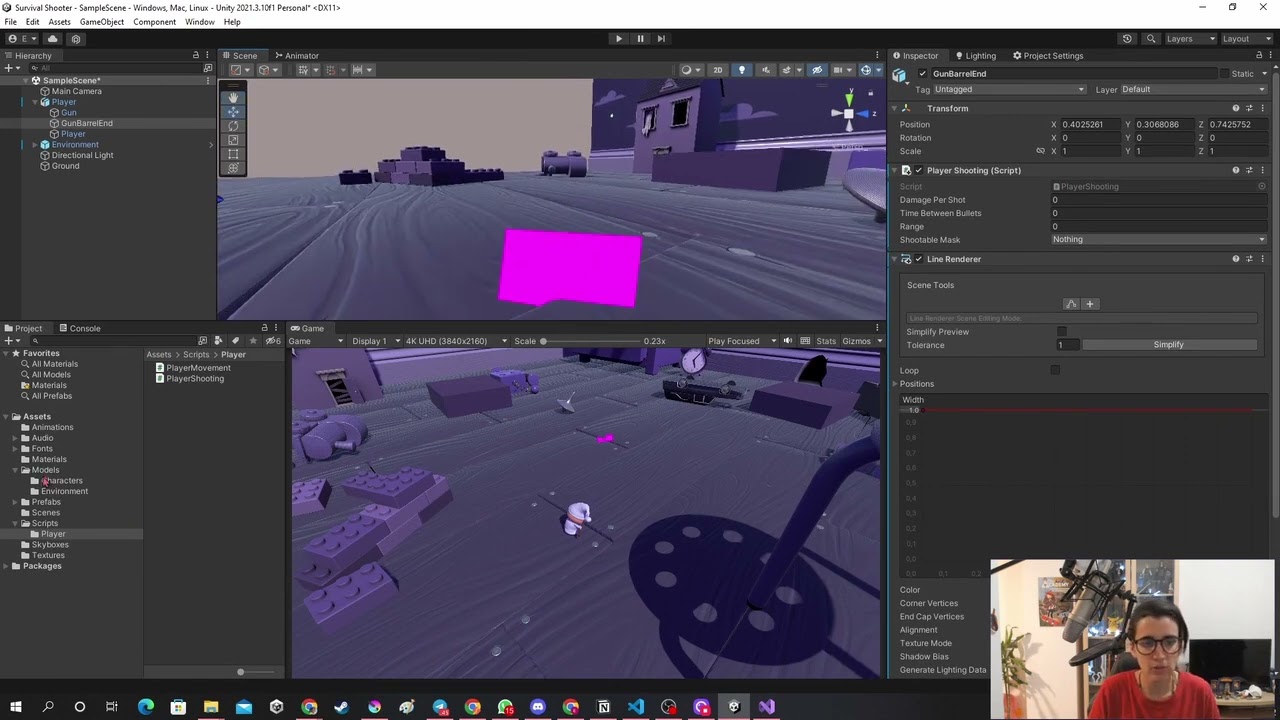Image resolution: width=1280 pixels, height=720 pixels.
Task: Open the Layer dropdown showing Default
Action: (1195, 90)
